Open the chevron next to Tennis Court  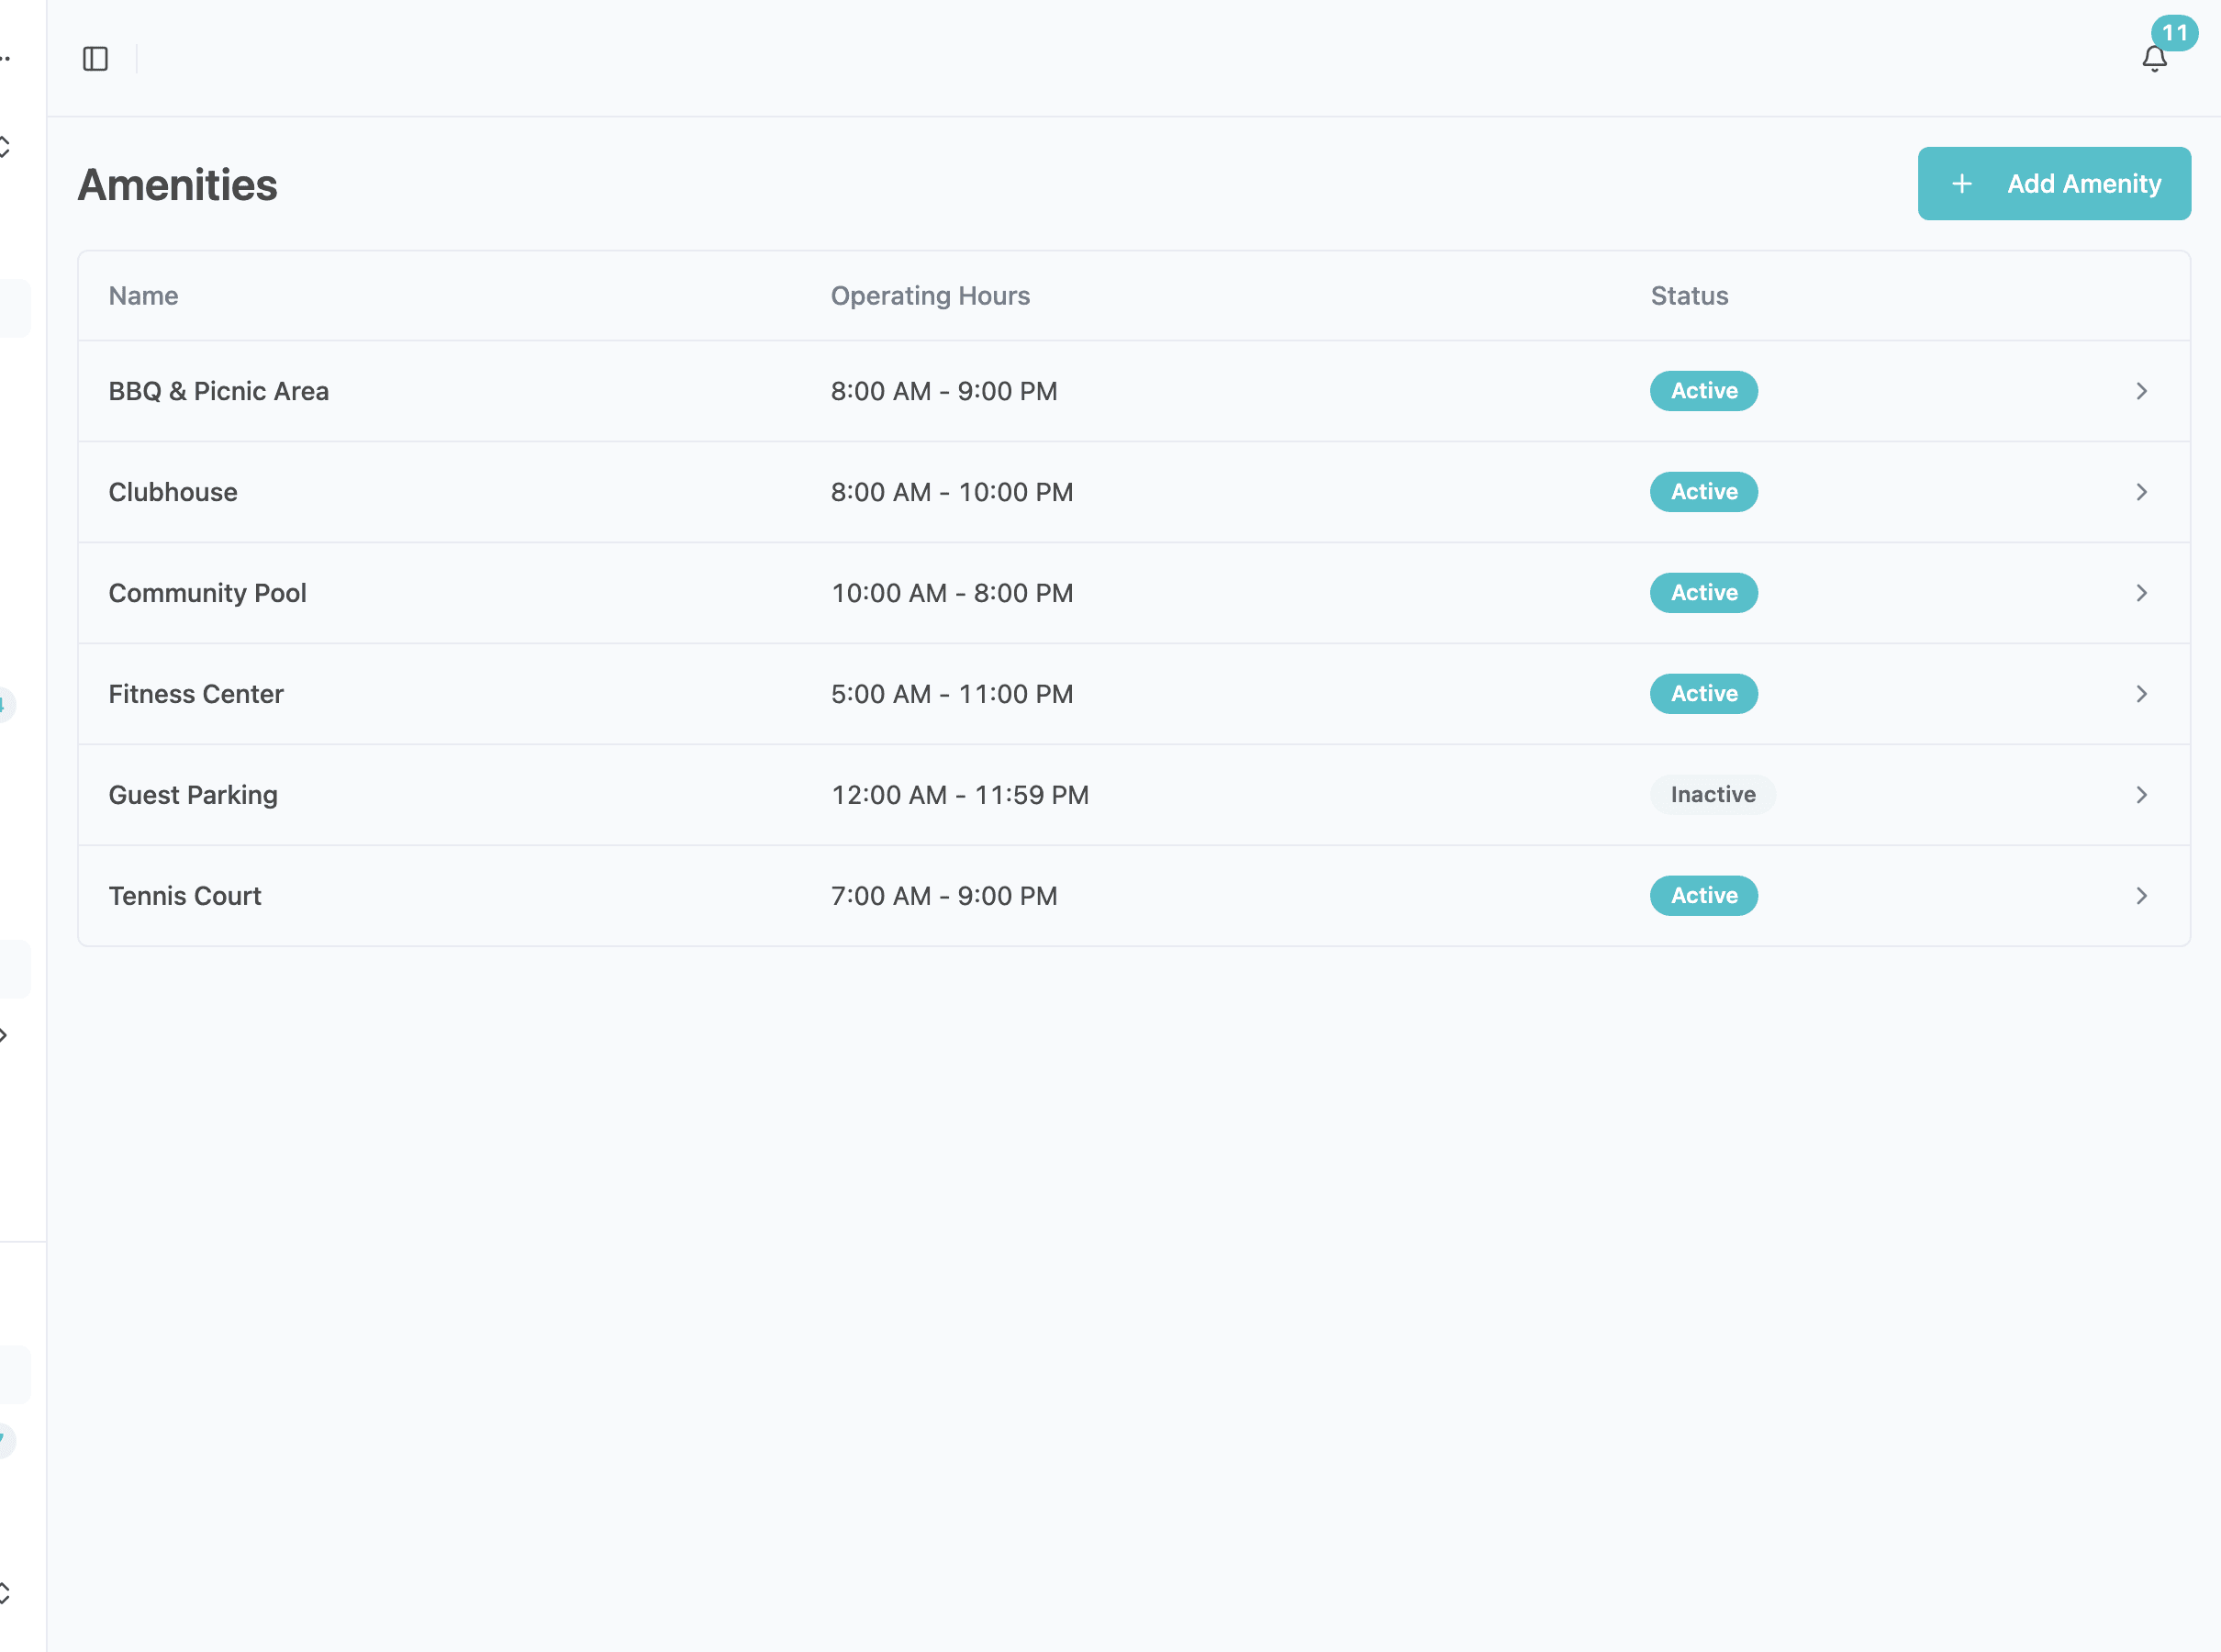2141,895
